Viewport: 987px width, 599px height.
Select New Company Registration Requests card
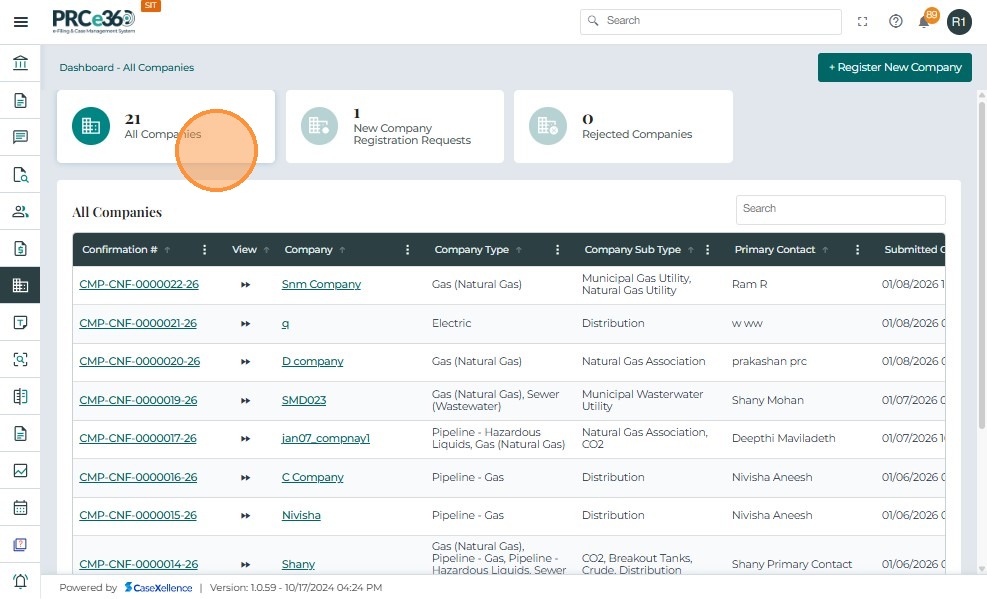coord(394,126)
